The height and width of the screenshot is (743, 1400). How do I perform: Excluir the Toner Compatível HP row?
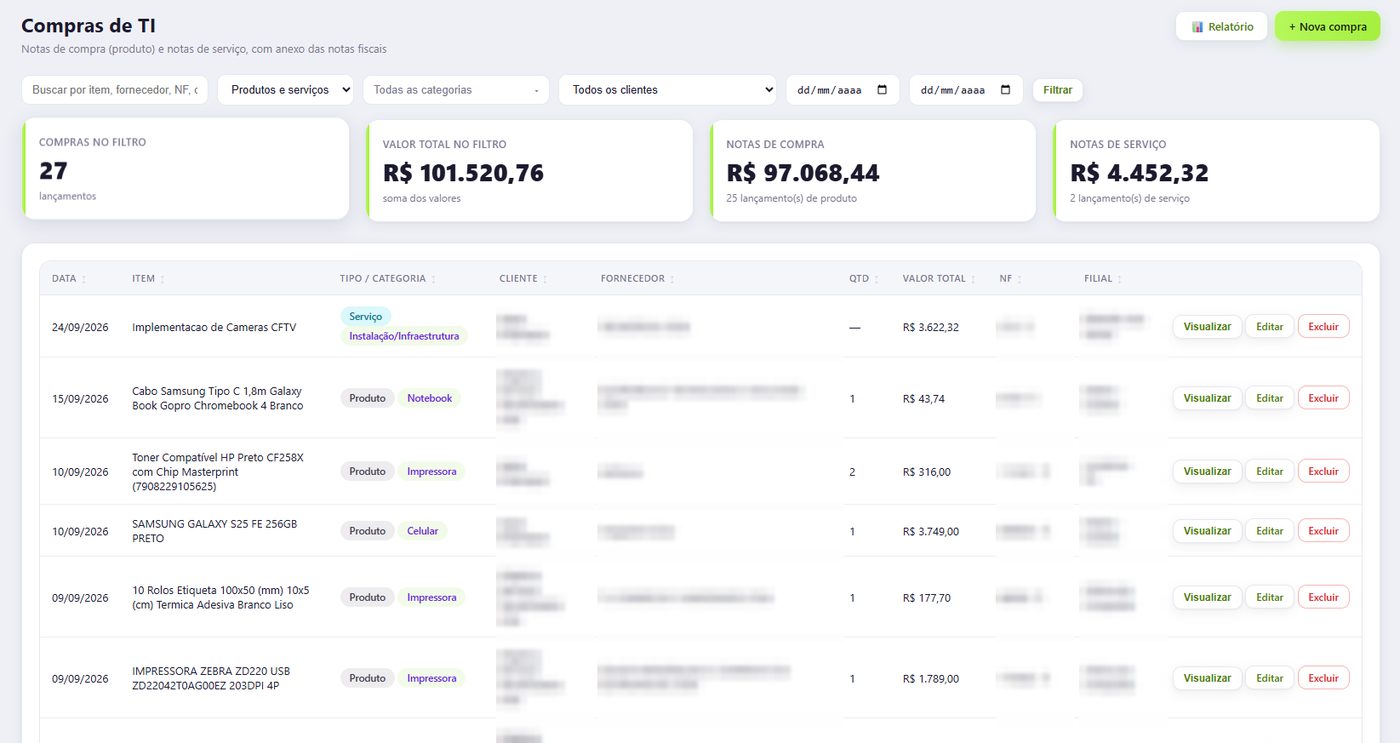pos(1323,471)
